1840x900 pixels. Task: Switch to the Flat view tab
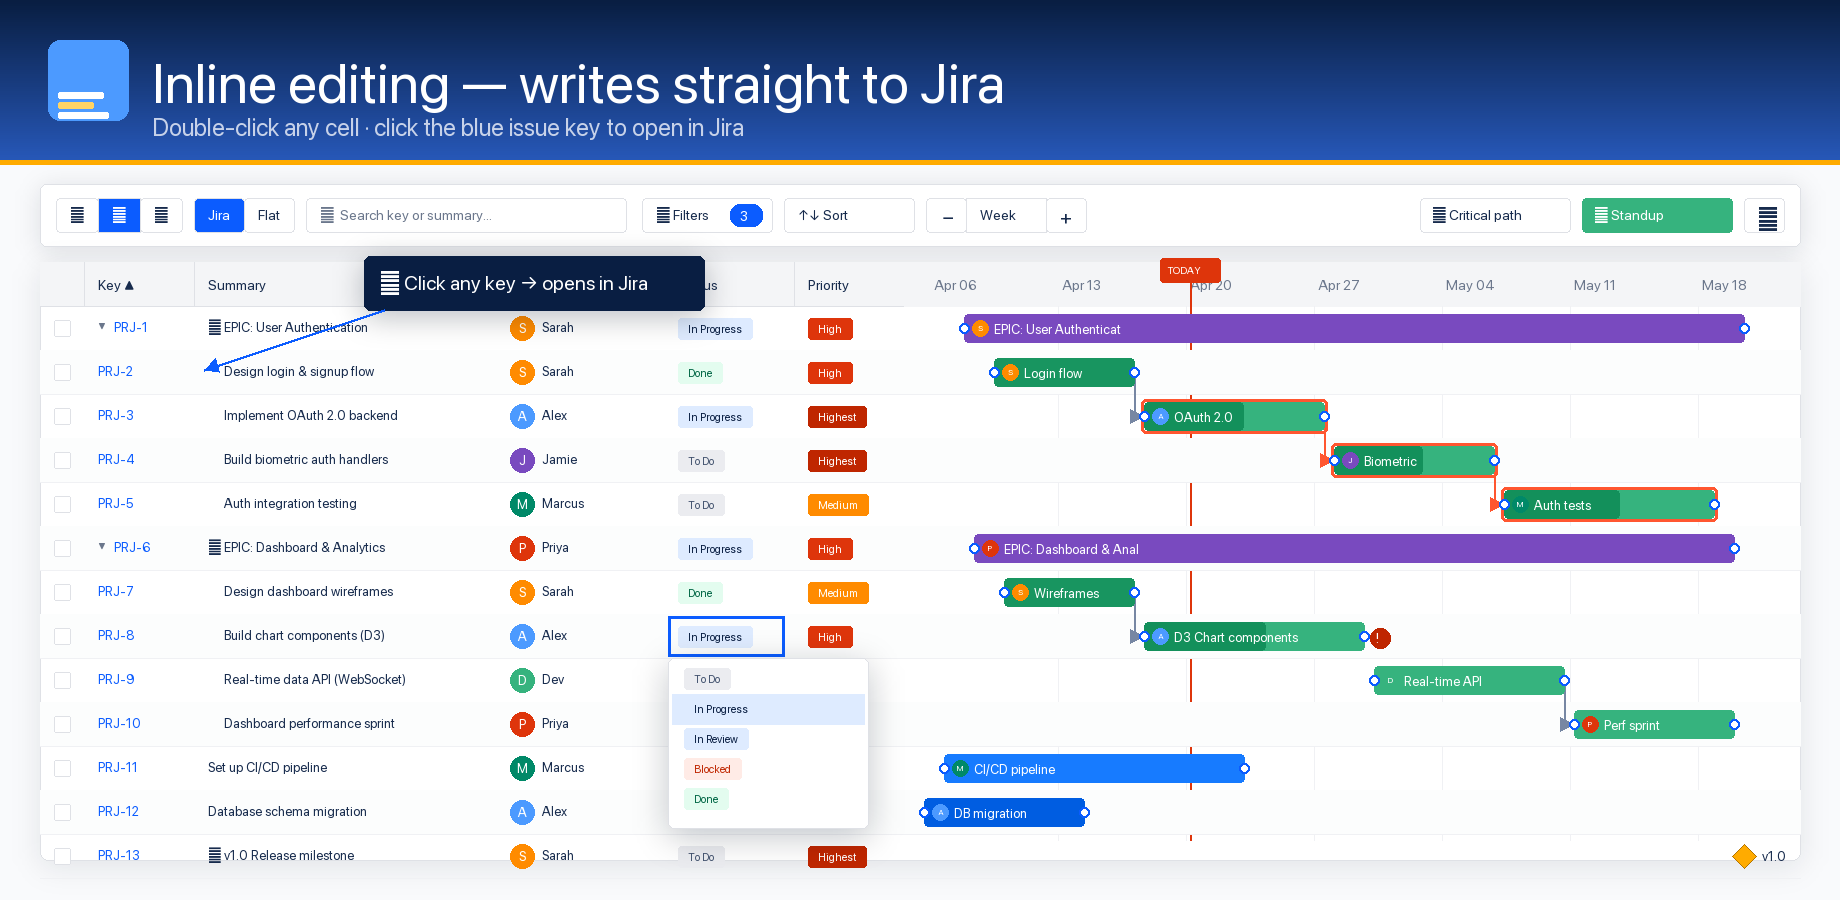268,215
